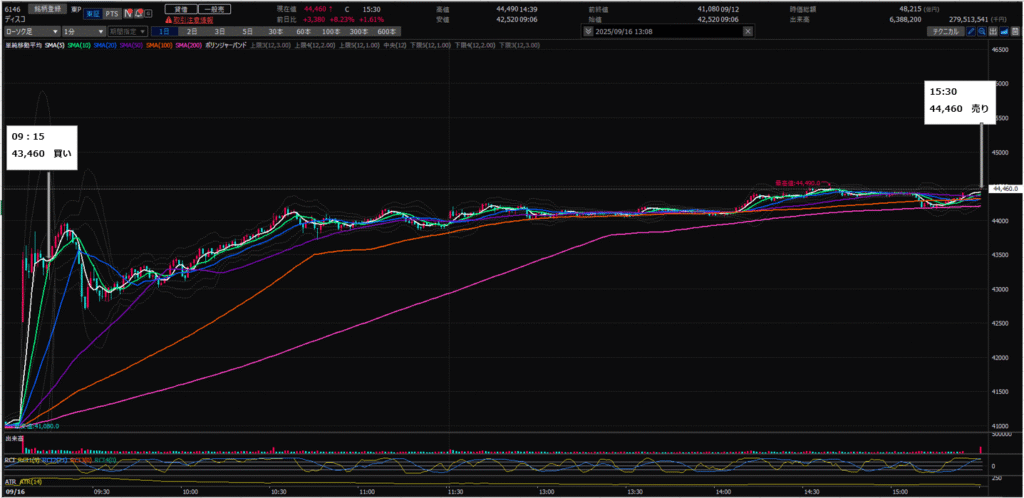Click the 貸借 button
This screenshot has width=1024, height=498.
(181, 9)
